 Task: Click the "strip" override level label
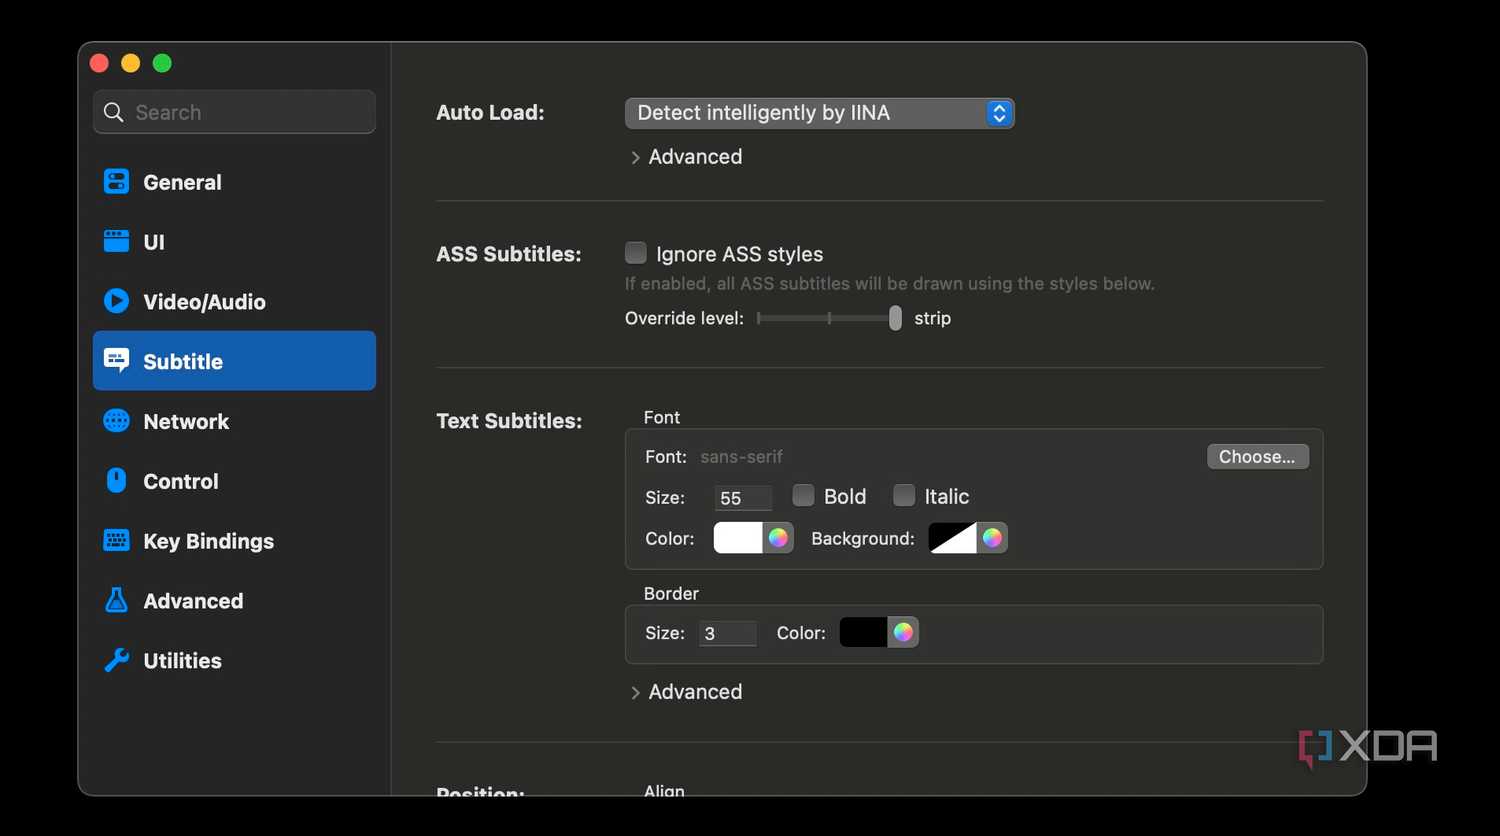932,318
